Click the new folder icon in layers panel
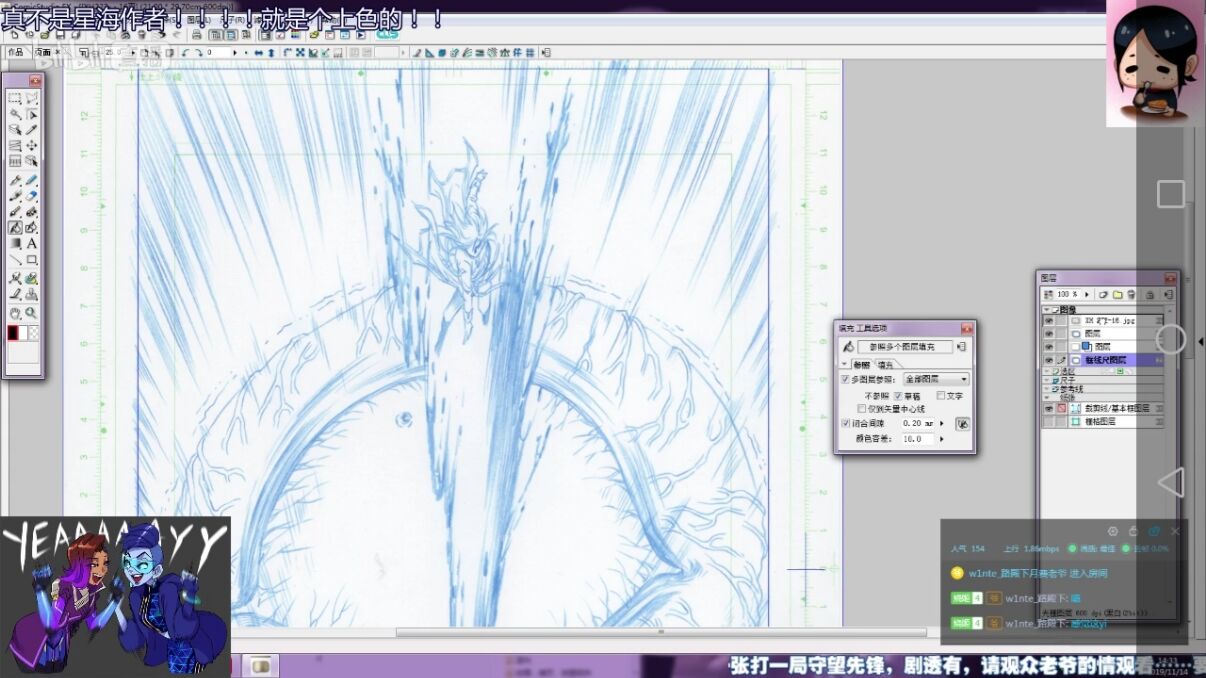 (x=1116, y=295)
